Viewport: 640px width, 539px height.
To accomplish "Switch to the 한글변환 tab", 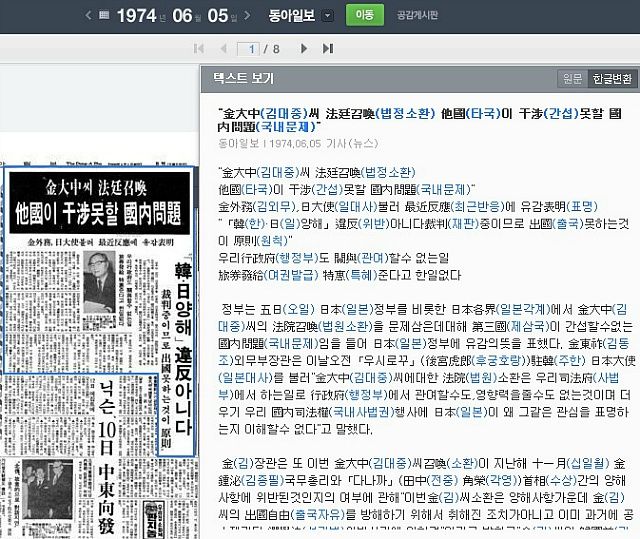I will click(x=612, y=78).
